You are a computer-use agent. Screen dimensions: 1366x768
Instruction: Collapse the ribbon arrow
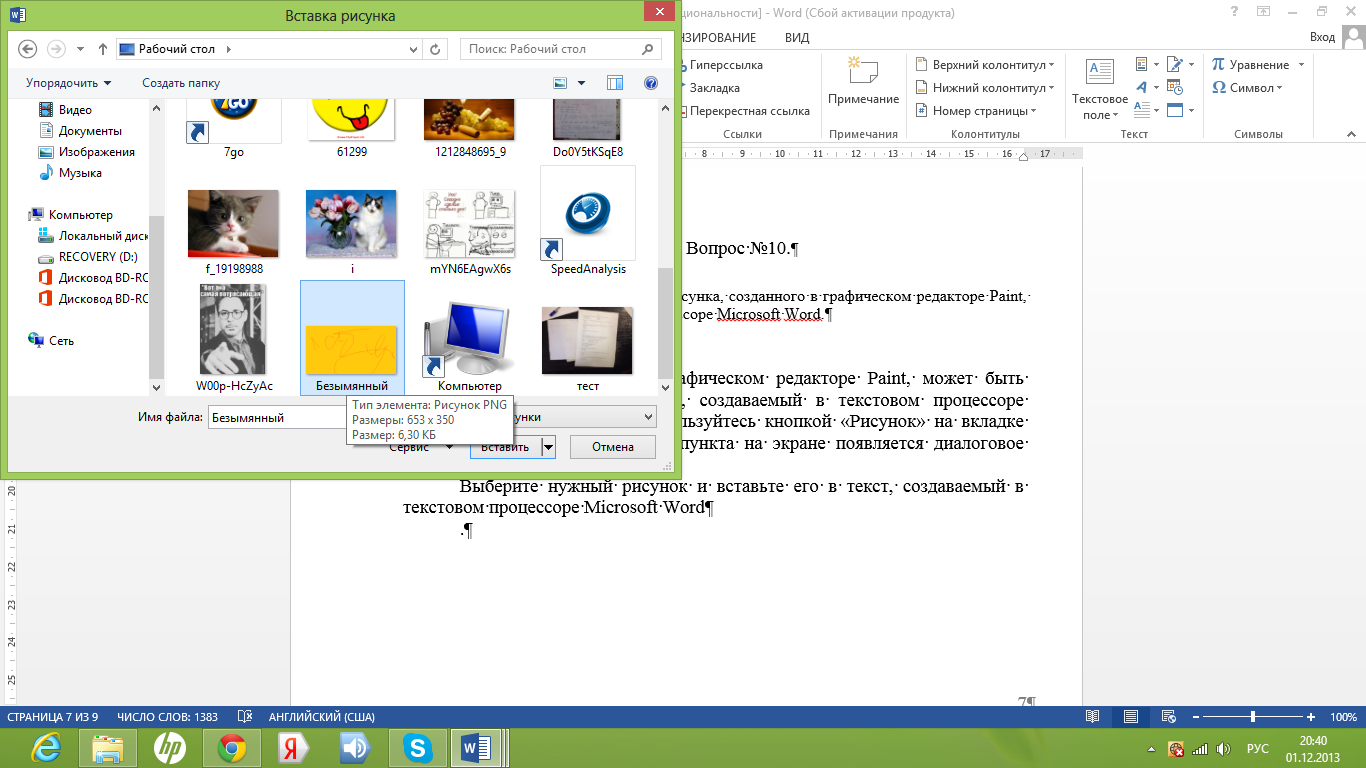[x=1349, y=134]
